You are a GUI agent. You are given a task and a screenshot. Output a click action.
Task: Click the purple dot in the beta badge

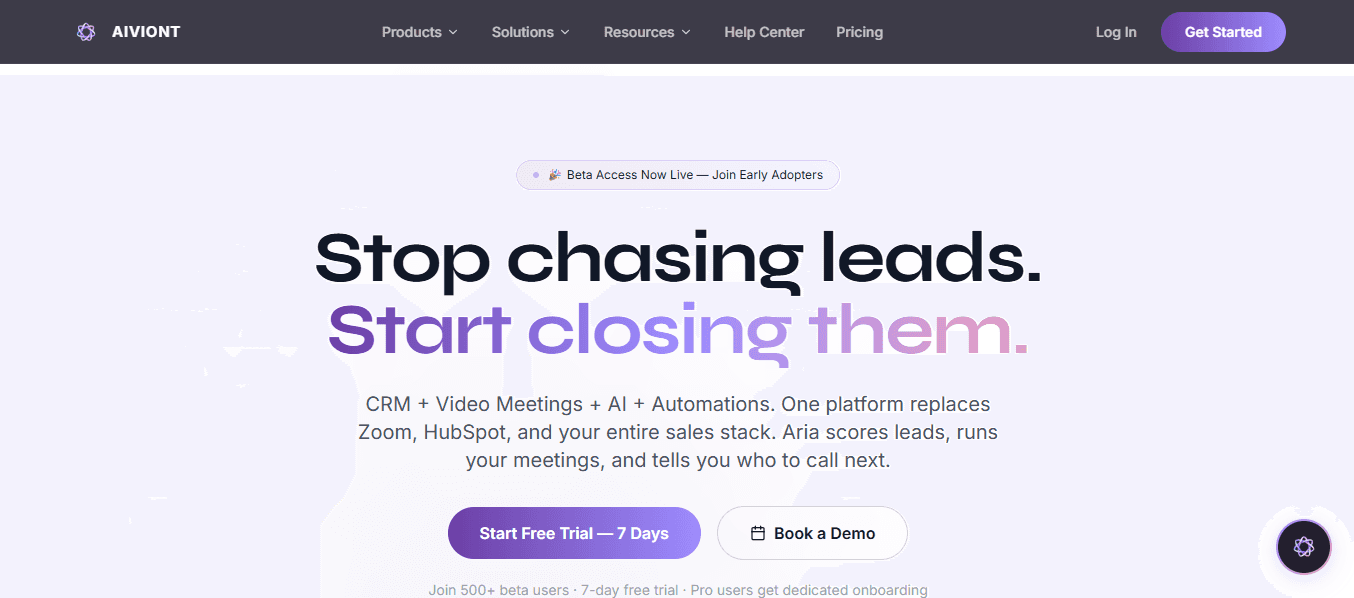(536, 175)
